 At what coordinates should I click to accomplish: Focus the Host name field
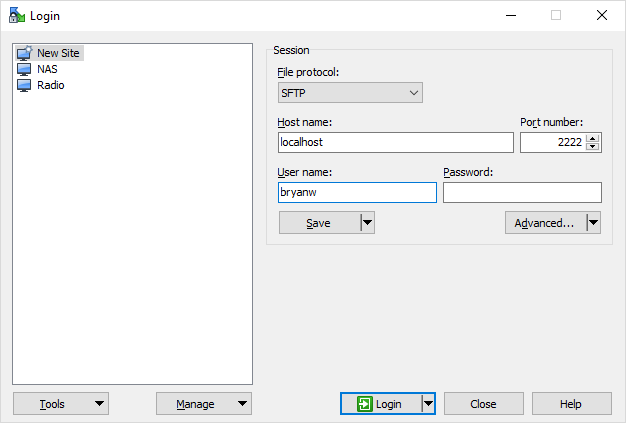coord(395,143)
